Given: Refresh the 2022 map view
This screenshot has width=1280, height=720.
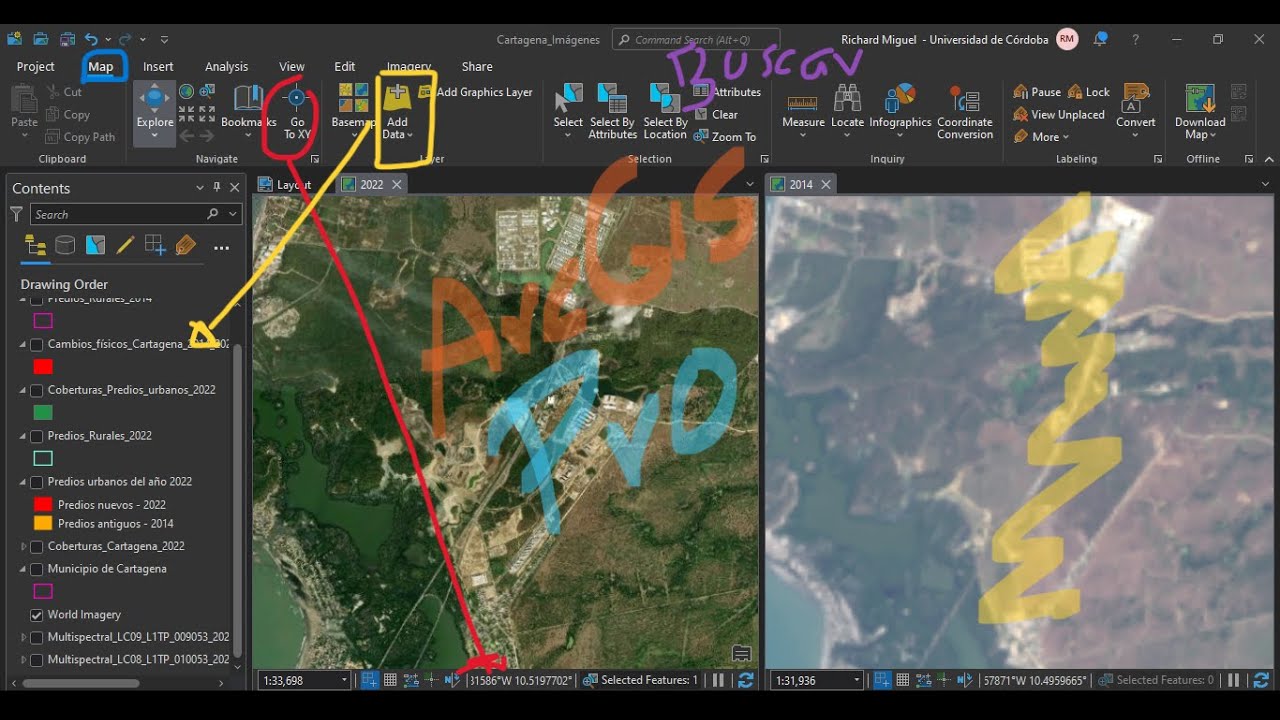Looking at the screenshot, I should [x=745, y=680].
